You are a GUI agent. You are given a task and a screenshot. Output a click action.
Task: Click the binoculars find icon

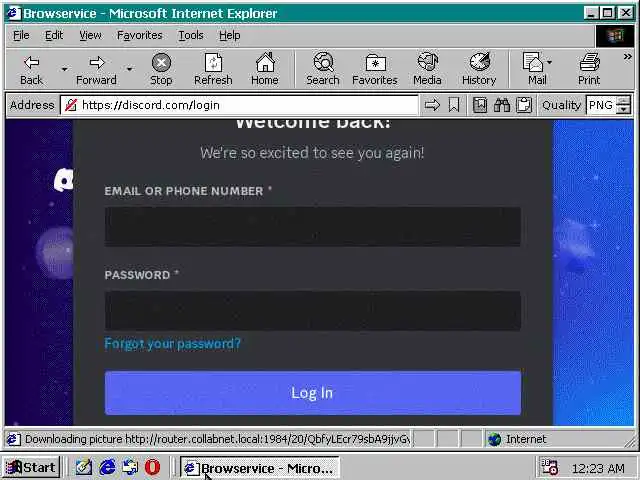502,105
